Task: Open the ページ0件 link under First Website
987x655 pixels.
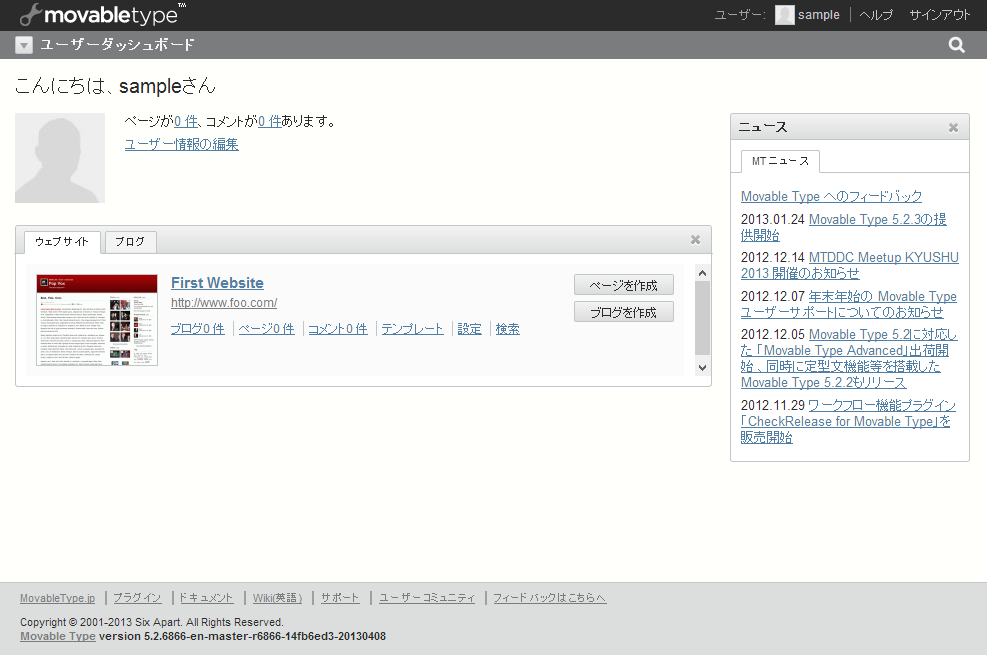Action: 266,329
